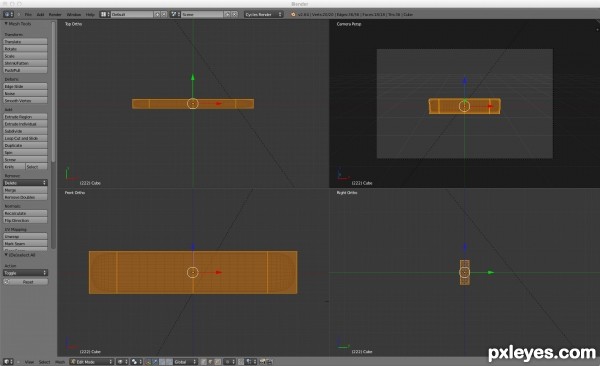600x366 pixels.
Task: Click the Duplicate button
Action: coord(25,145)
